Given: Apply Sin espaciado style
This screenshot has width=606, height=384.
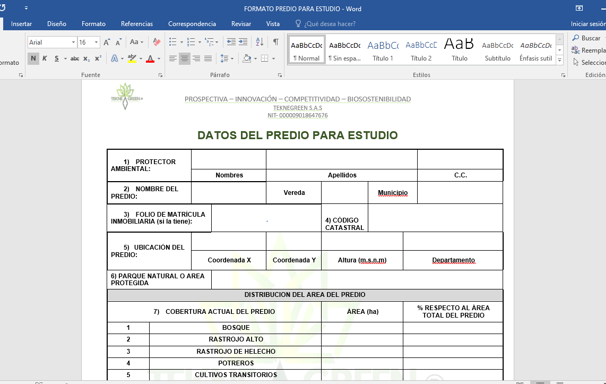Looking at the screenshot, I should pyautogui.click(x=345, y=49).
